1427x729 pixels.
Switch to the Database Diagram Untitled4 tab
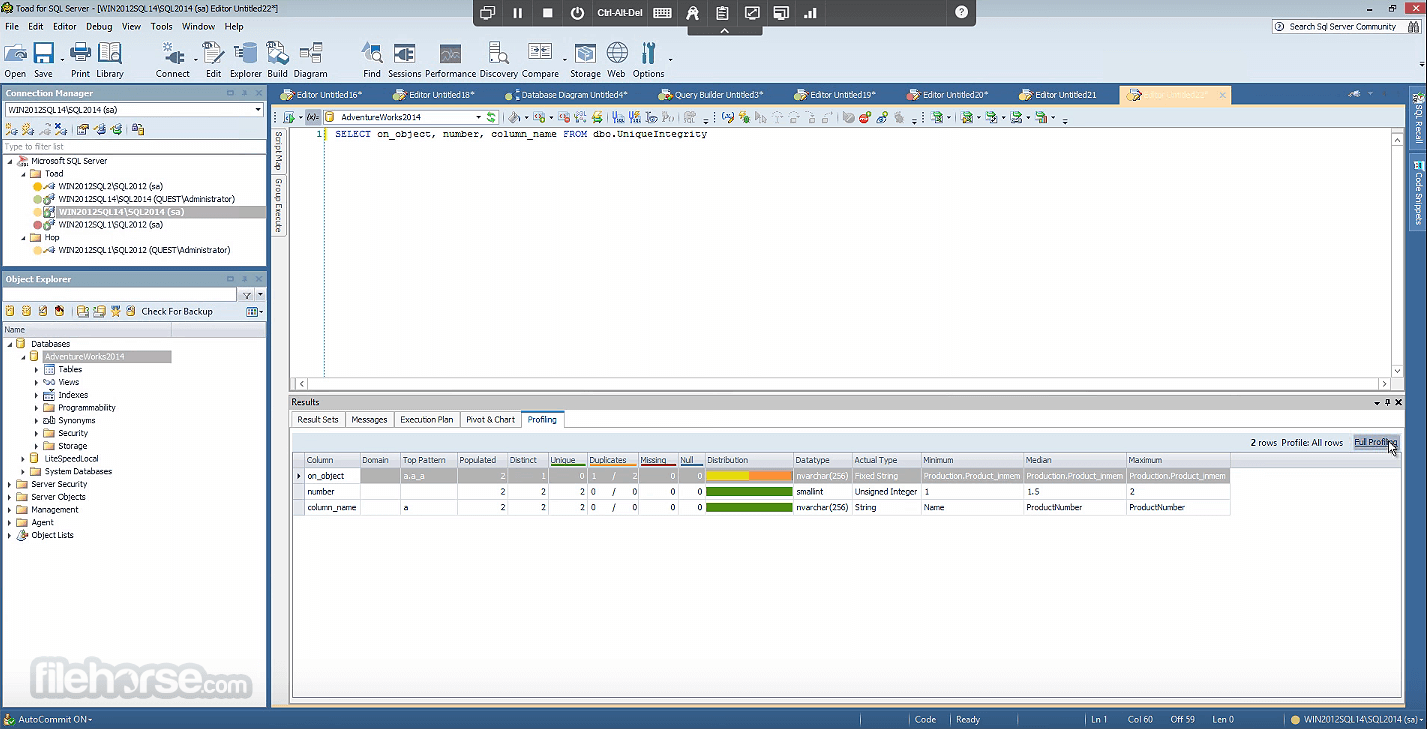click(567, 95)
